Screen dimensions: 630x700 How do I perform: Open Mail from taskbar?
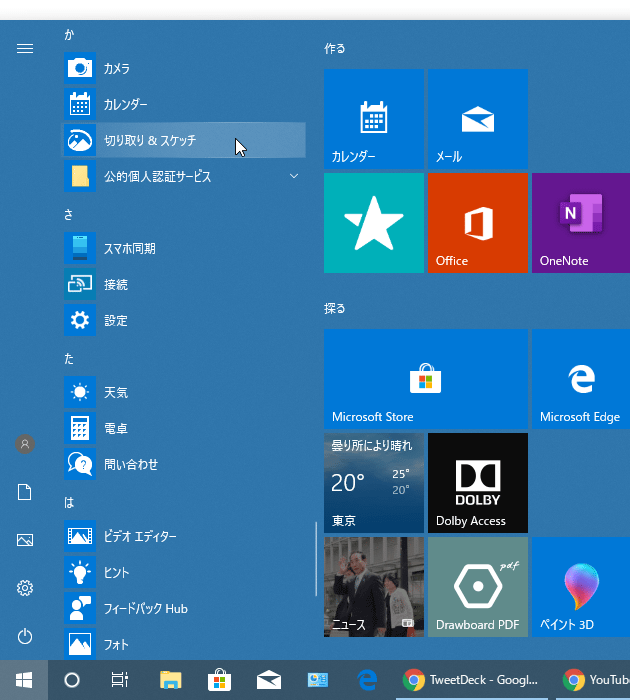click(268, 680)
